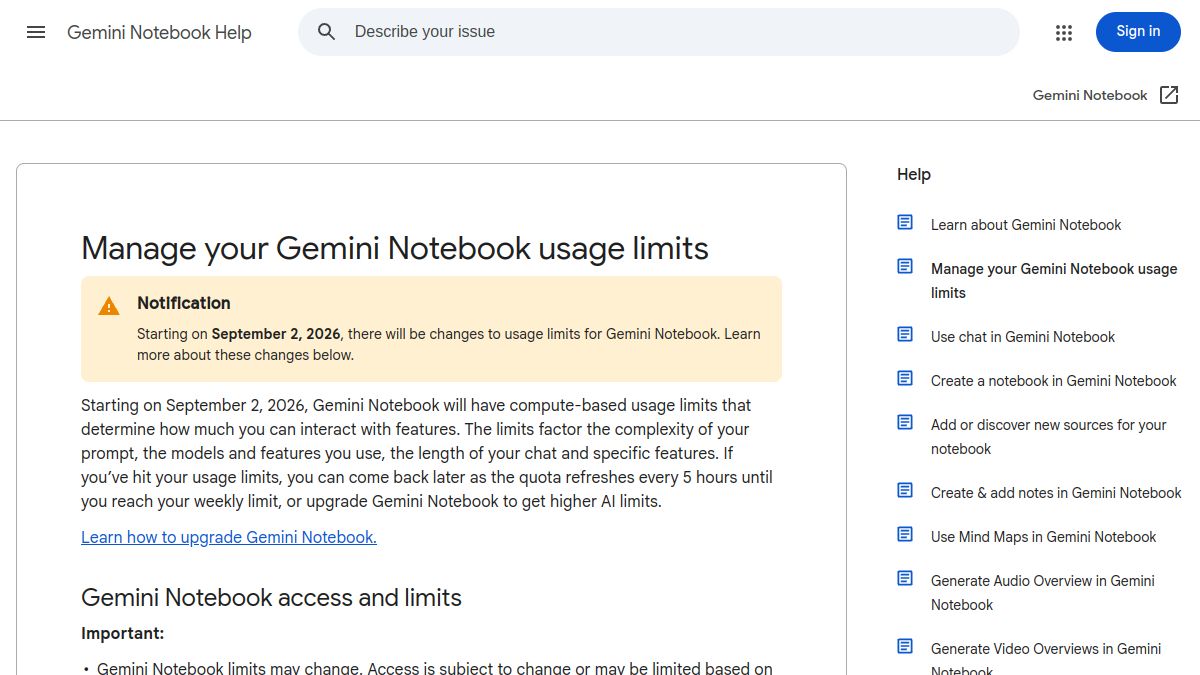Click the Help sidebar heading
Viewport: 1200px width, 675px height.
point(914,175)
